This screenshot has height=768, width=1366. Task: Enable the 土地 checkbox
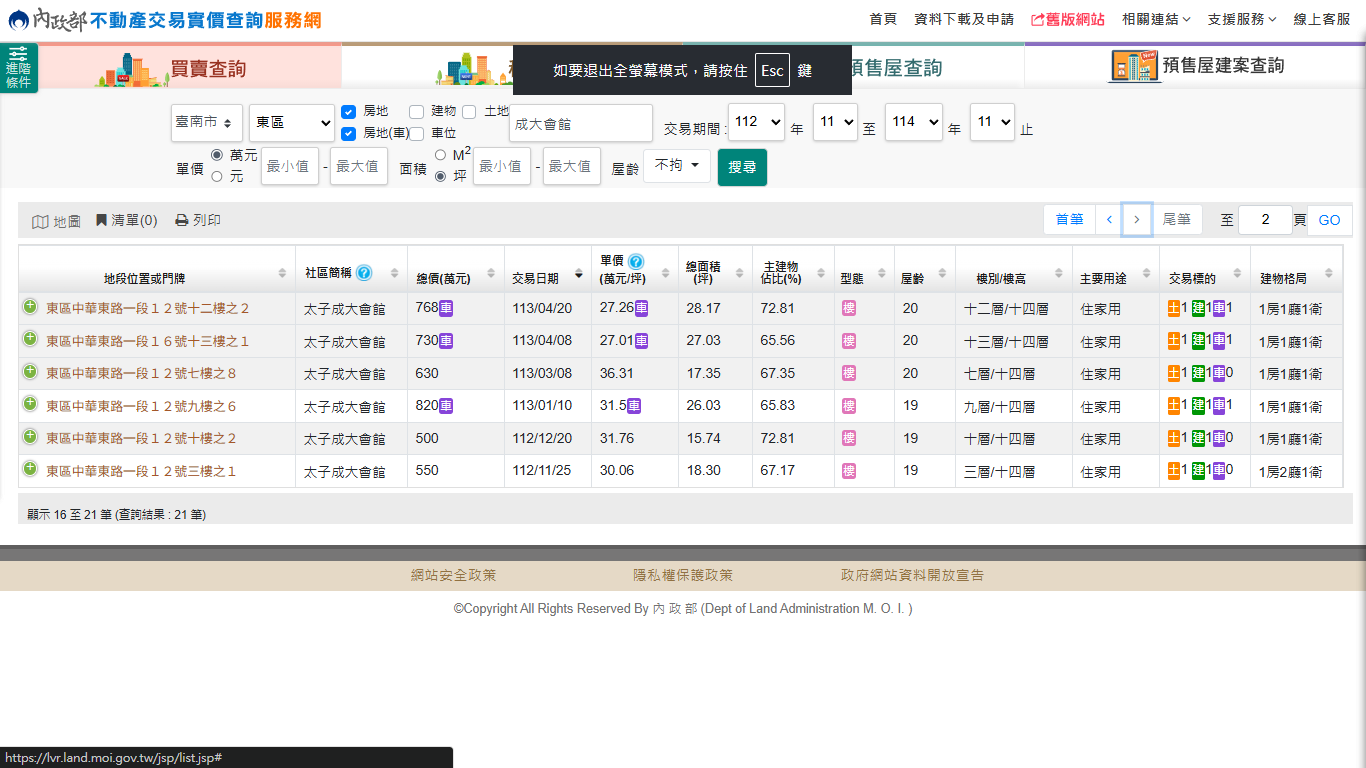point(469,112)
